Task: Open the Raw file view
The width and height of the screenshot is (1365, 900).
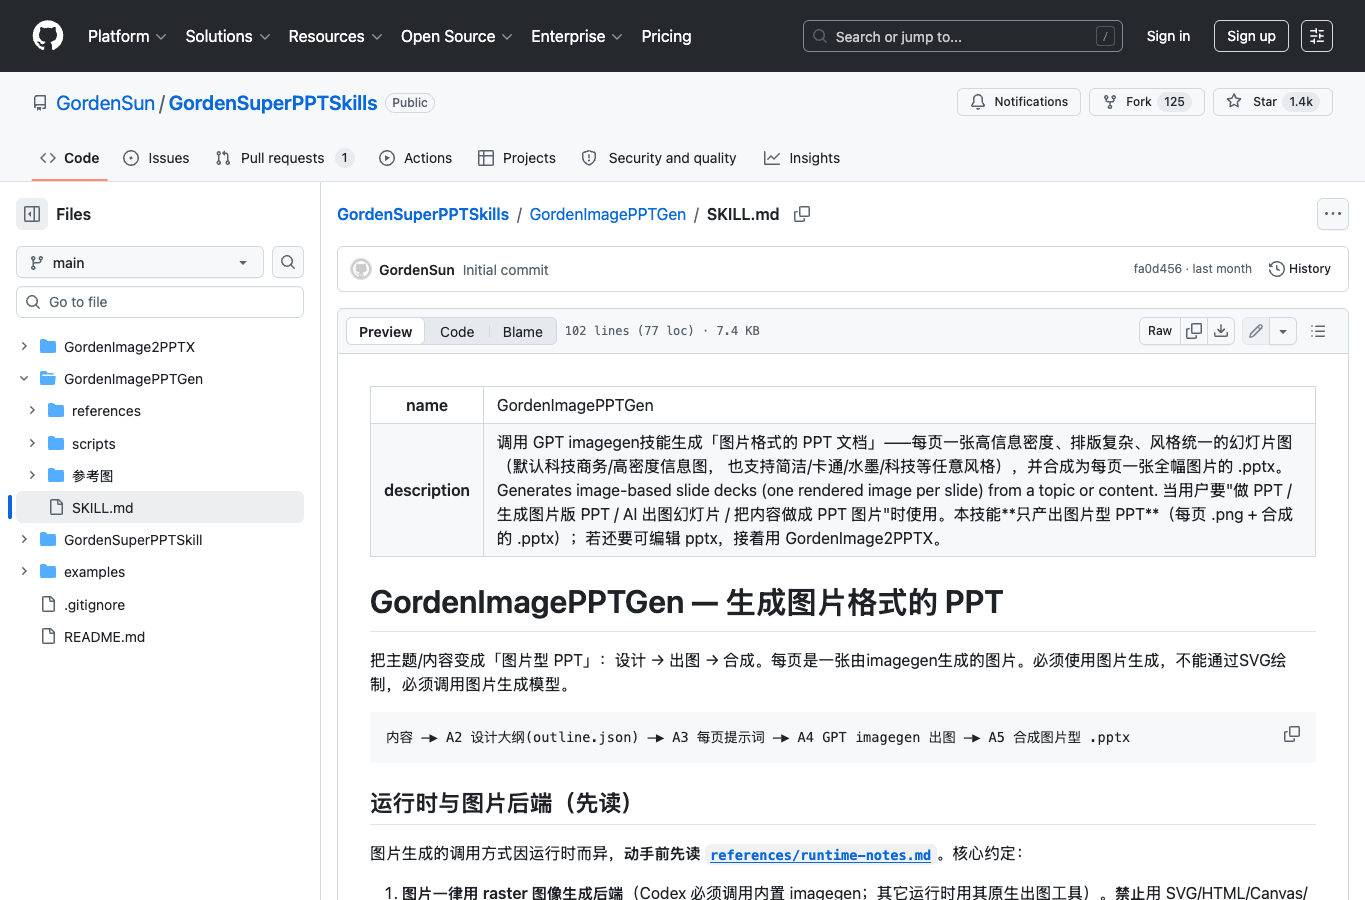Action: click(1160, 331)
